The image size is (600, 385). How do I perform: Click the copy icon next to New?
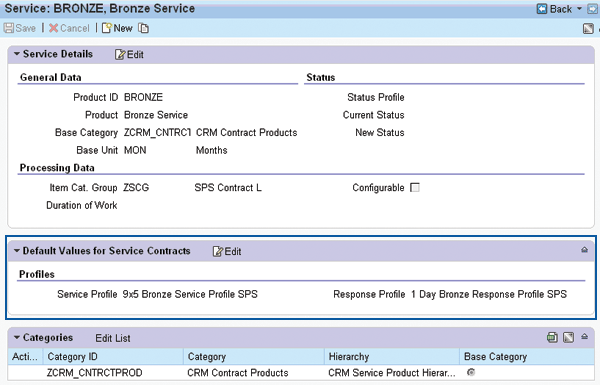point(143,28)
